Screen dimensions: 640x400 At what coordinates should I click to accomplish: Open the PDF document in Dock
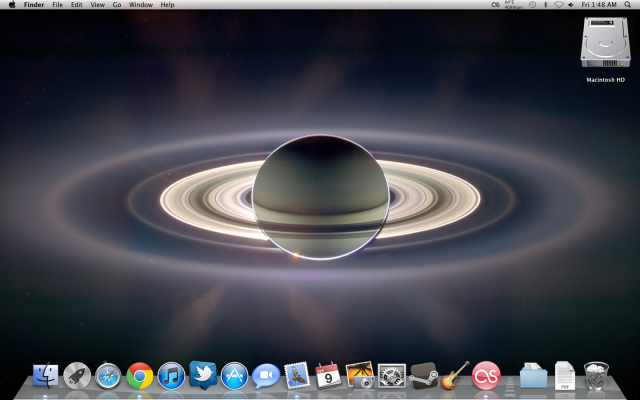tap(565, 376)
